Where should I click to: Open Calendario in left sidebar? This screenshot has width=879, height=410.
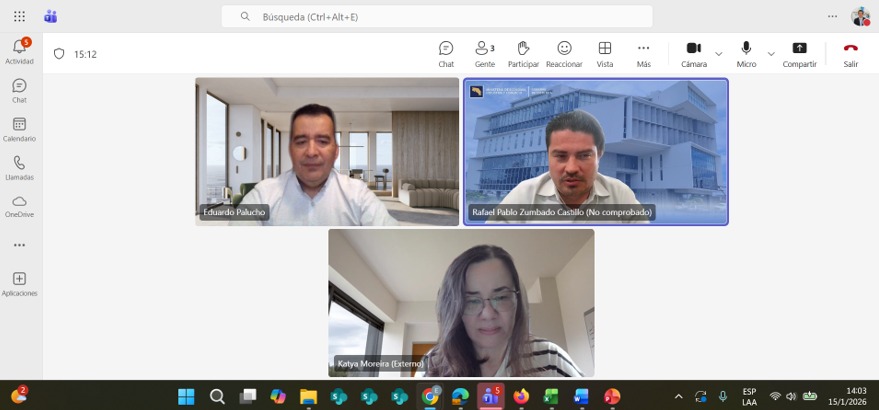tap(20, 130)
